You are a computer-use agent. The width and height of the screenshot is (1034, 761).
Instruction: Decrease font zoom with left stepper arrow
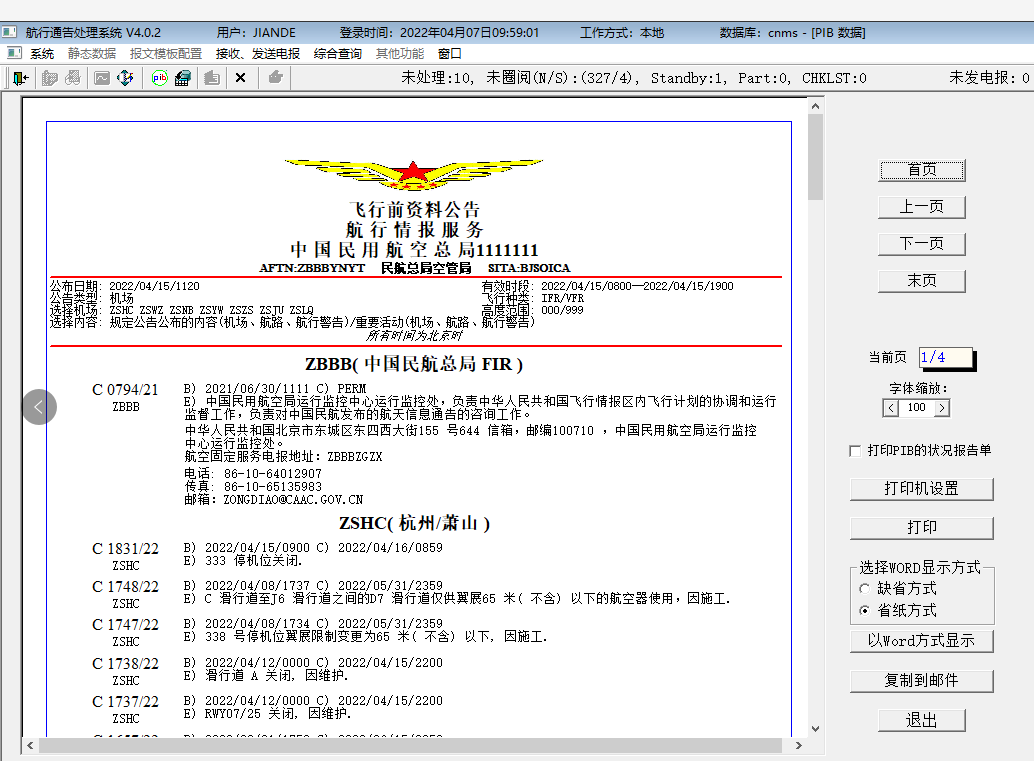click(x=891, y=408)
